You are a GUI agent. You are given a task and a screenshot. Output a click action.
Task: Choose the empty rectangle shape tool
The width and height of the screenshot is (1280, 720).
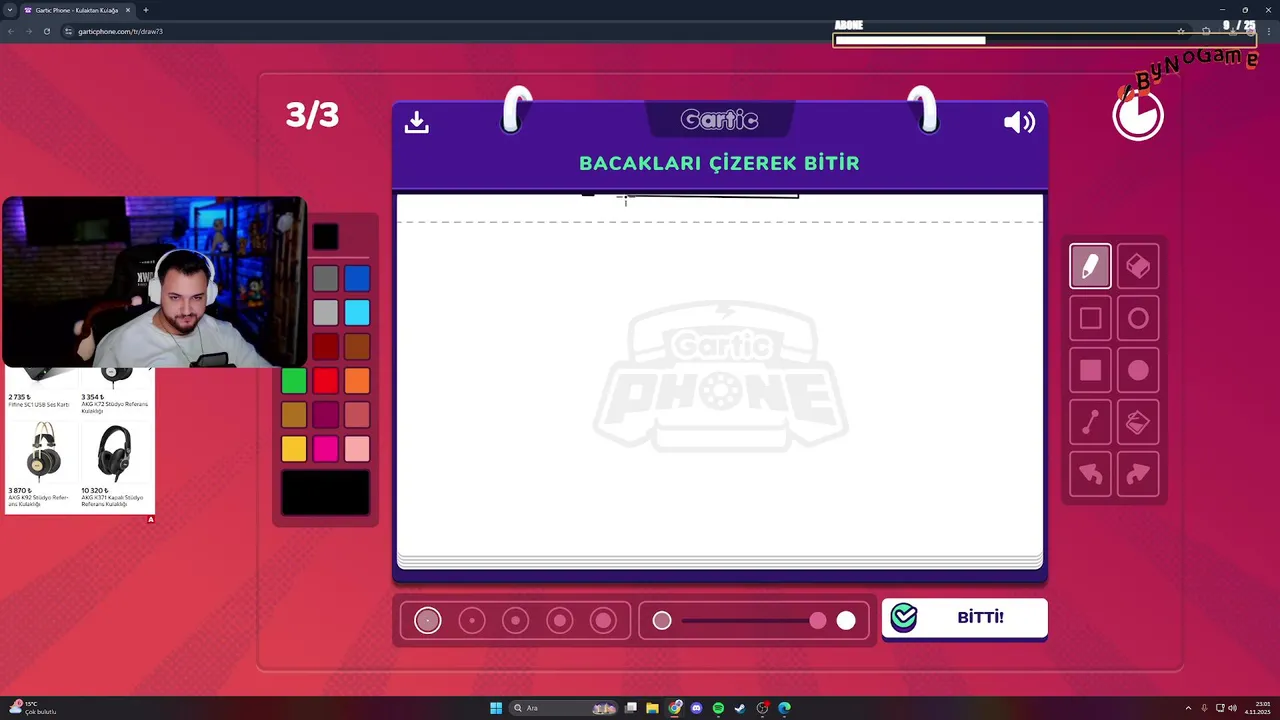(x=1090, y=318)
